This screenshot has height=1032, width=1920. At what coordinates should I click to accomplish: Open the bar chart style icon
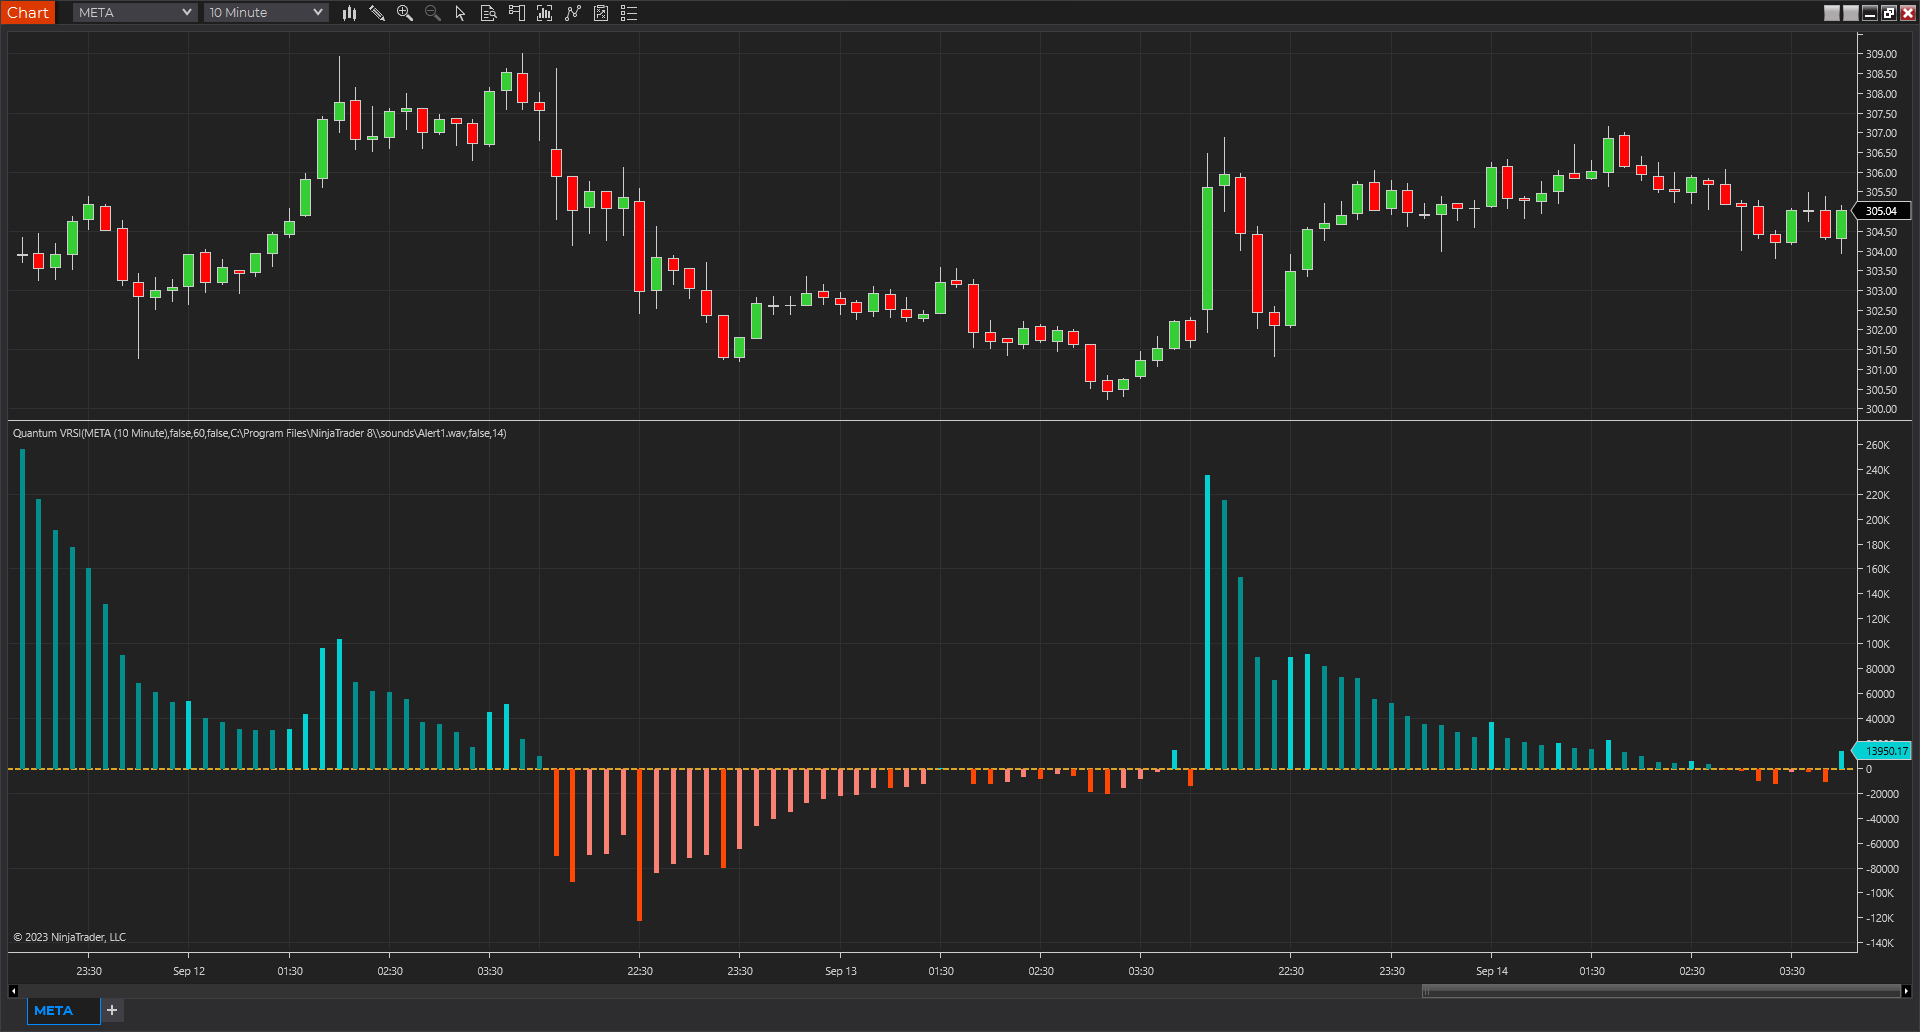click(x=349, y=13)
